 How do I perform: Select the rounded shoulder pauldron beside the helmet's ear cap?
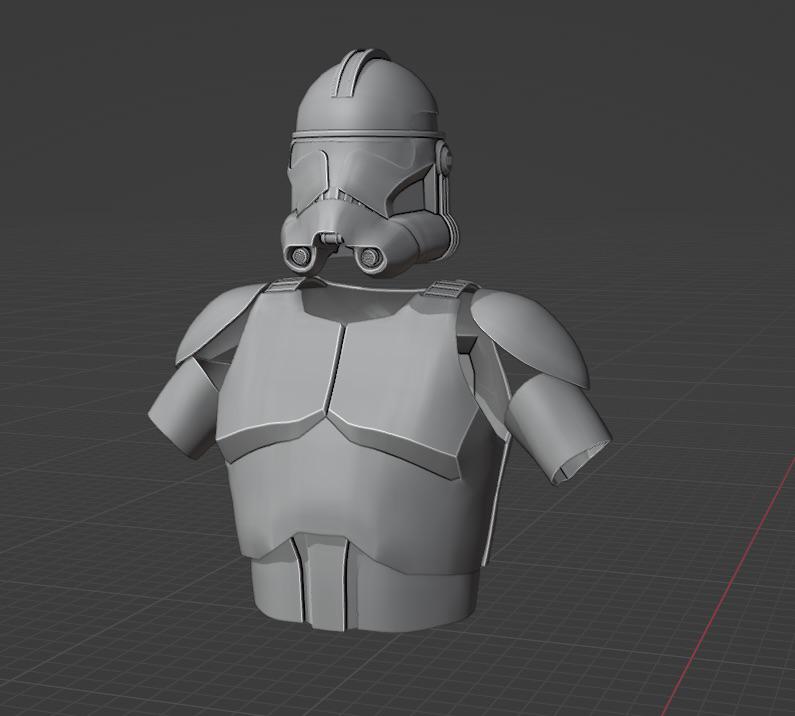(530, 337)
